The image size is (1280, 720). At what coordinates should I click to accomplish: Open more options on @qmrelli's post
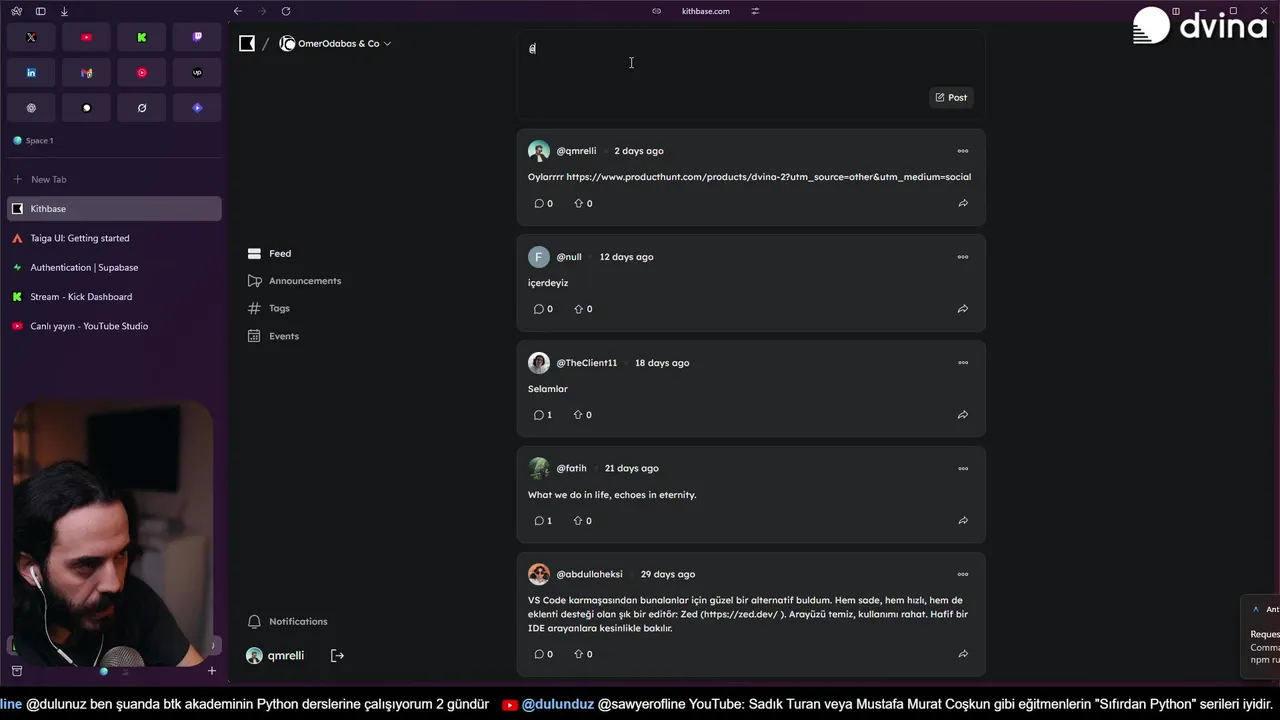963,151
